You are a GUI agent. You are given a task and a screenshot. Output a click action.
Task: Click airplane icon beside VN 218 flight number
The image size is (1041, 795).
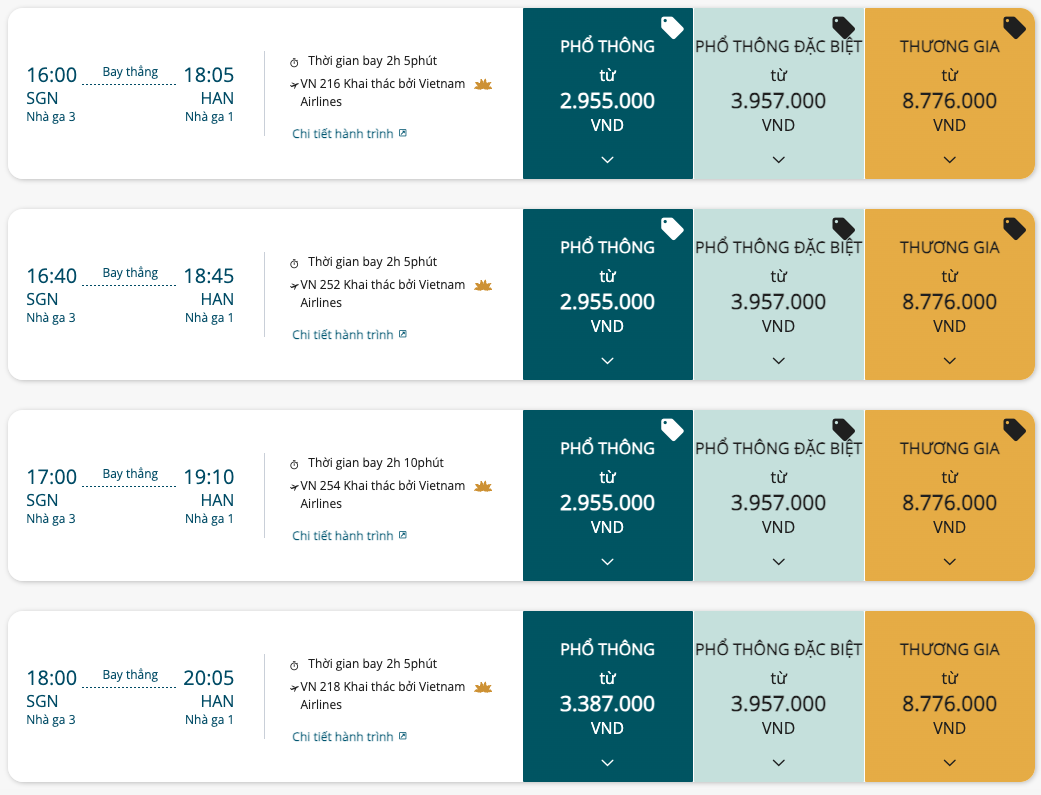tap(294, 688)
